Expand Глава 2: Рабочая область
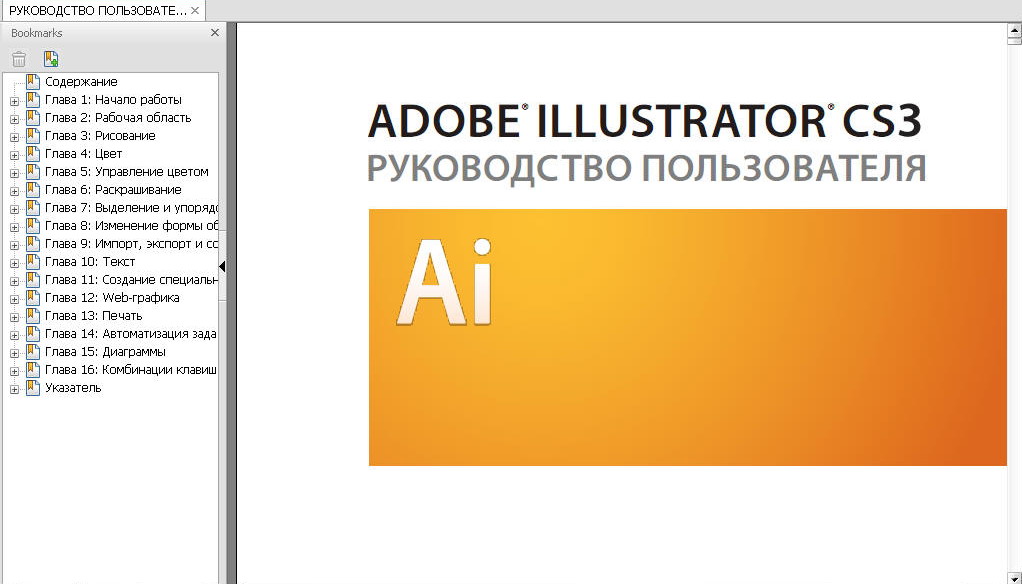The height and width of the screenshot is (584, 1022). click(x=14, y=119)
